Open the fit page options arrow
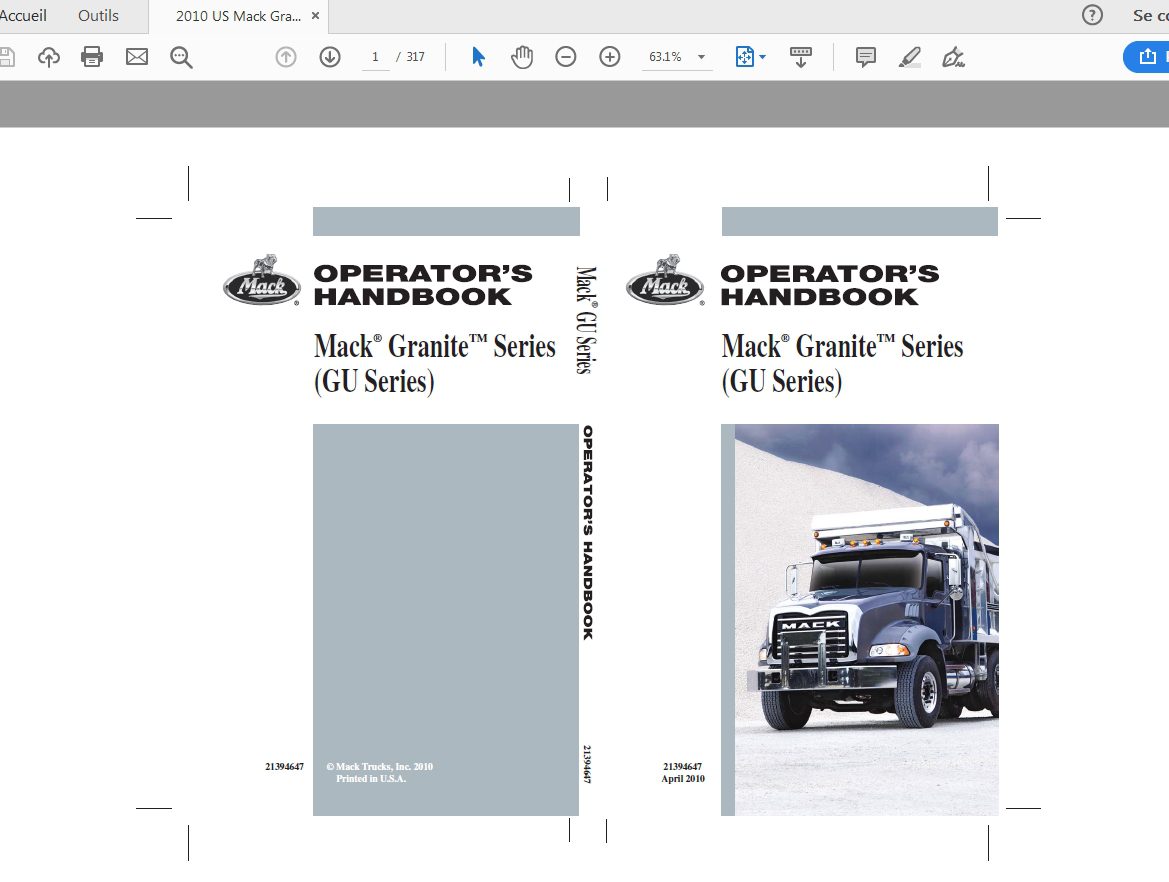1169x882 pixels. click(763, 57)
